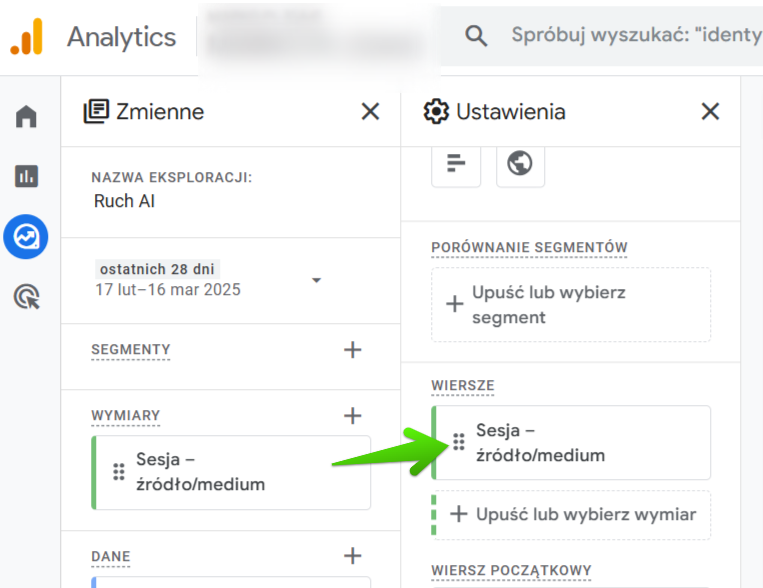Open the Reports chart icon
Image resolution: width=763 pixels, height=588 pixels.
[x=26, y=177]
